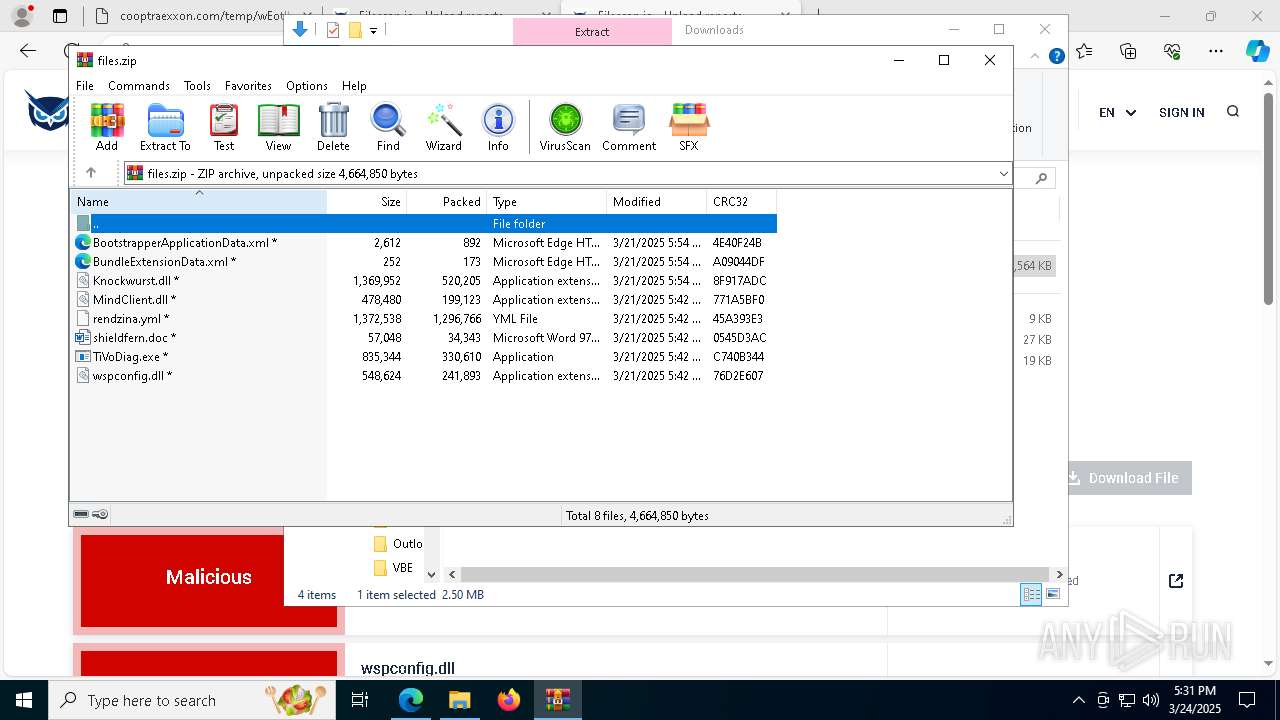1280x720 pixels.
Task: Open the Extract To tool
Action: point(165,127)
